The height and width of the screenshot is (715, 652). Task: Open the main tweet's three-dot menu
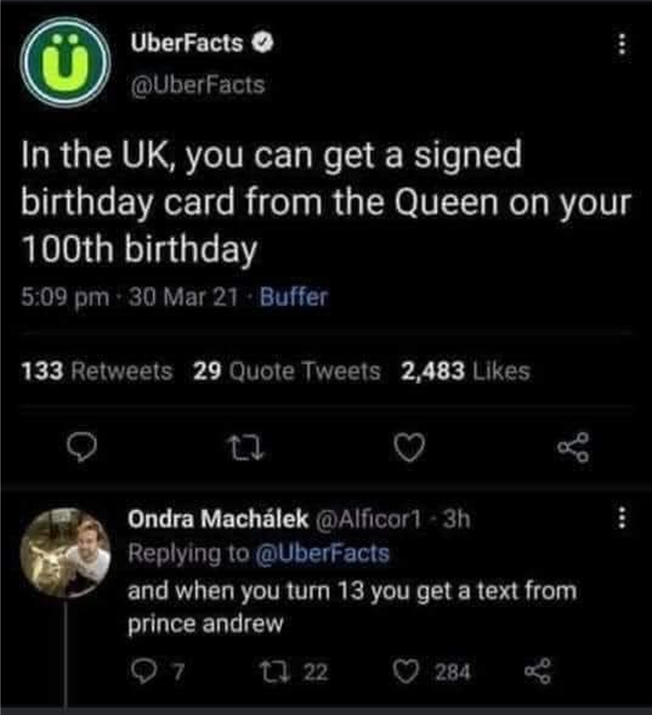pos(622,45)
